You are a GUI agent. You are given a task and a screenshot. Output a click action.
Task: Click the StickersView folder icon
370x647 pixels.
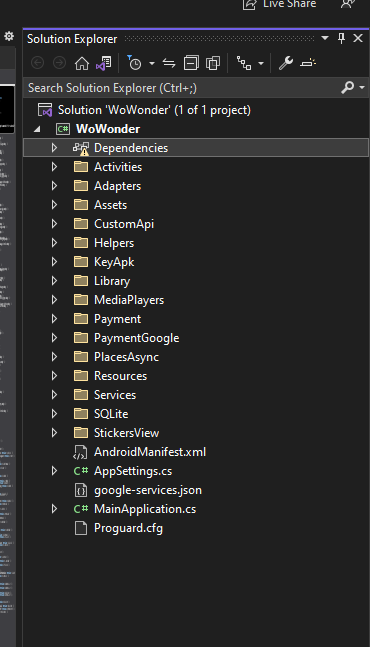pyautogui.click(x=81, y=432)
